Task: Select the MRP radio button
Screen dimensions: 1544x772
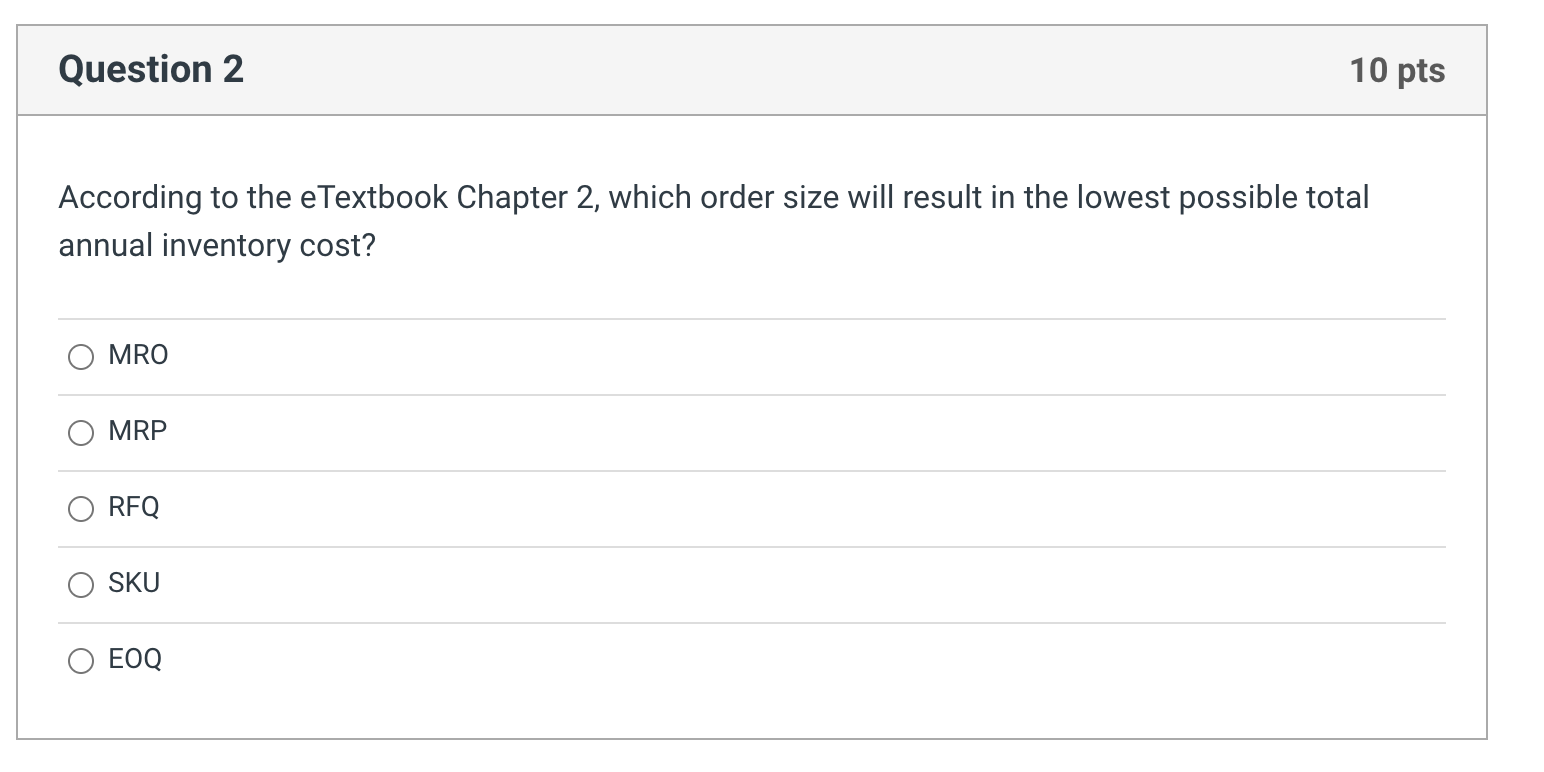Action: point(80,433)
